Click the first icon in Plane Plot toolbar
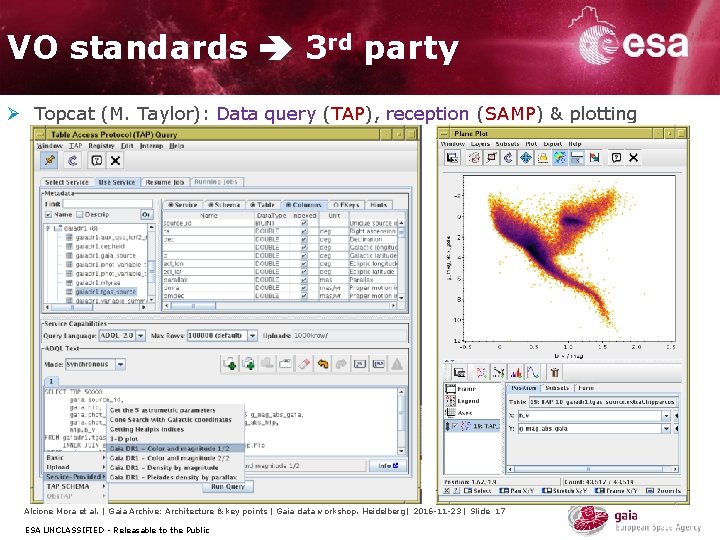This screenshot has width=720, height=540. (x=452, y=158)
